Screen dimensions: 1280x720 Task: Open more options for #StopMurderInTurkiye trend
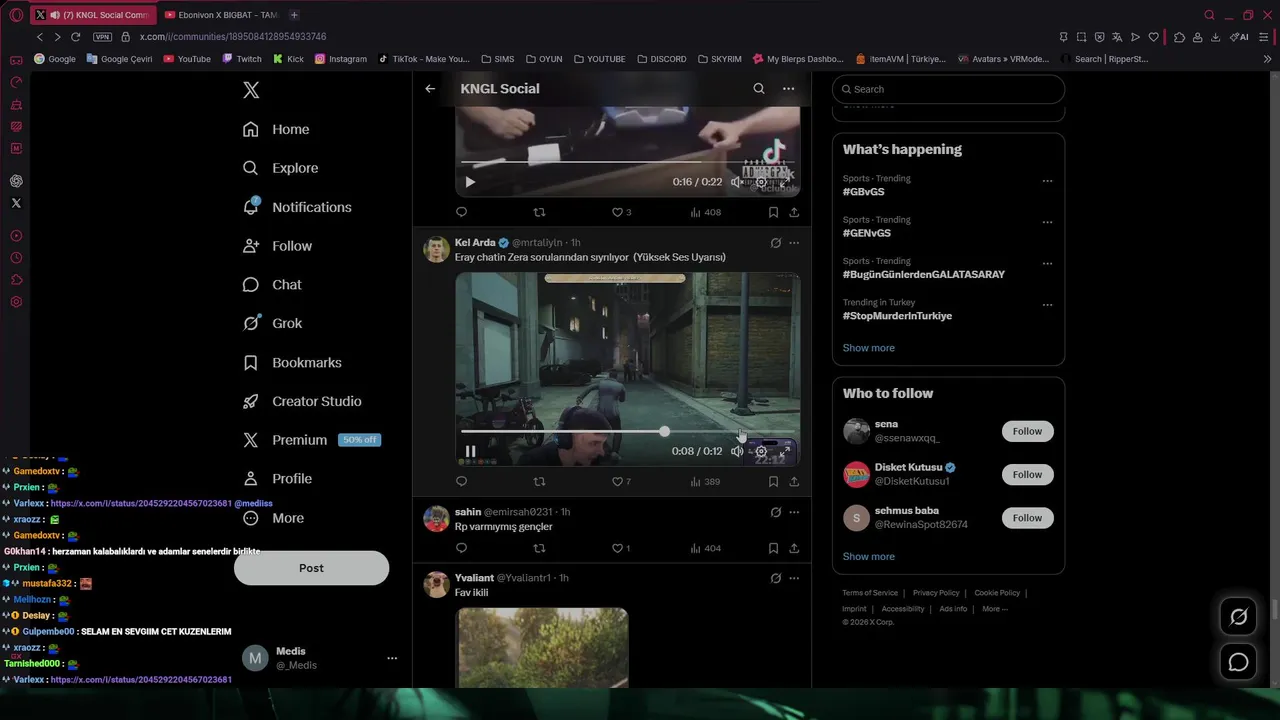pos(1047,305)
